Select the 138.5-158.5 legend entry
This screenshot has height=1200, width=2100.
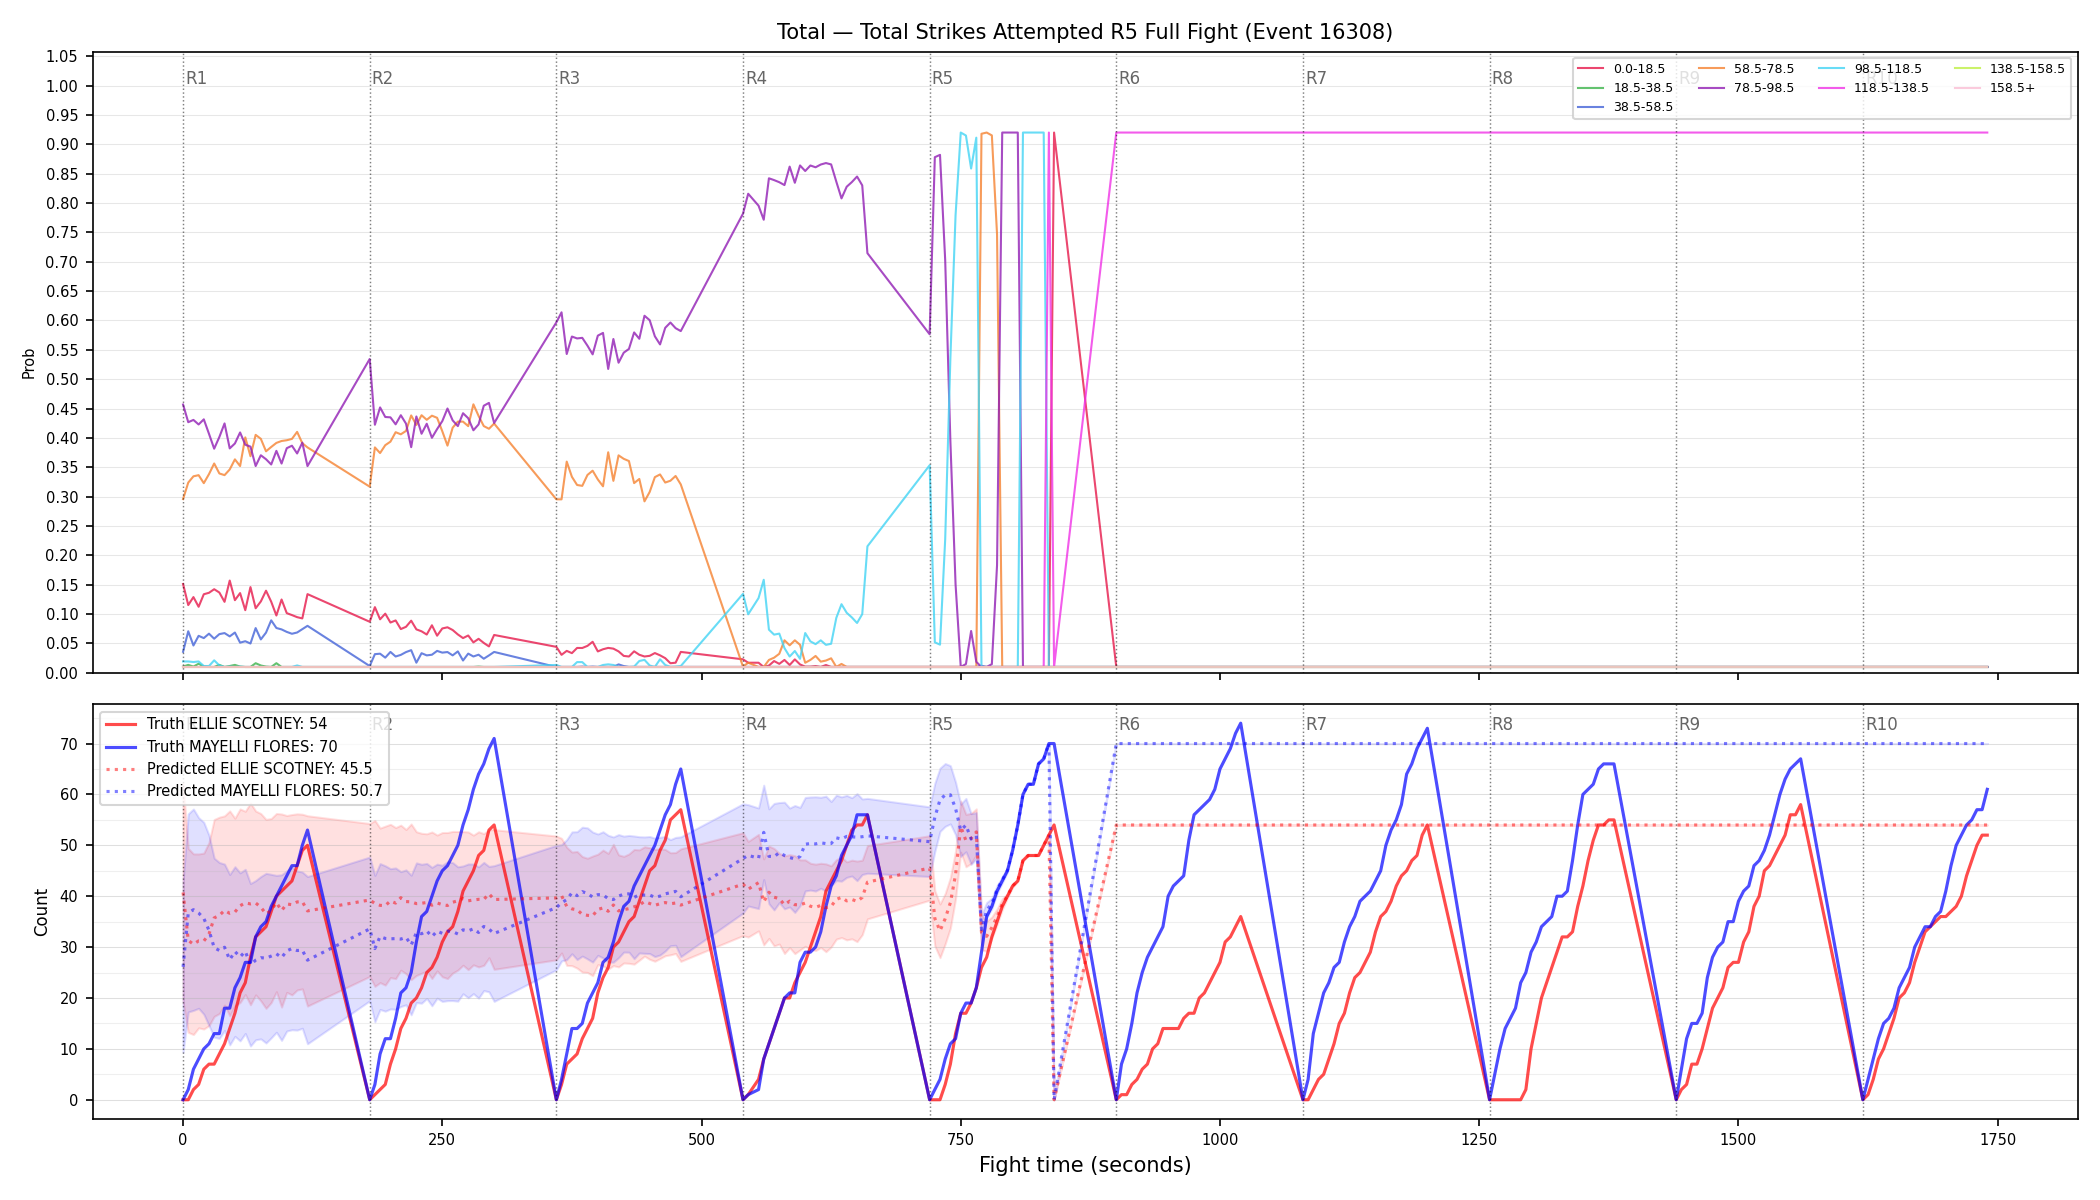[x=2009, y=69]
